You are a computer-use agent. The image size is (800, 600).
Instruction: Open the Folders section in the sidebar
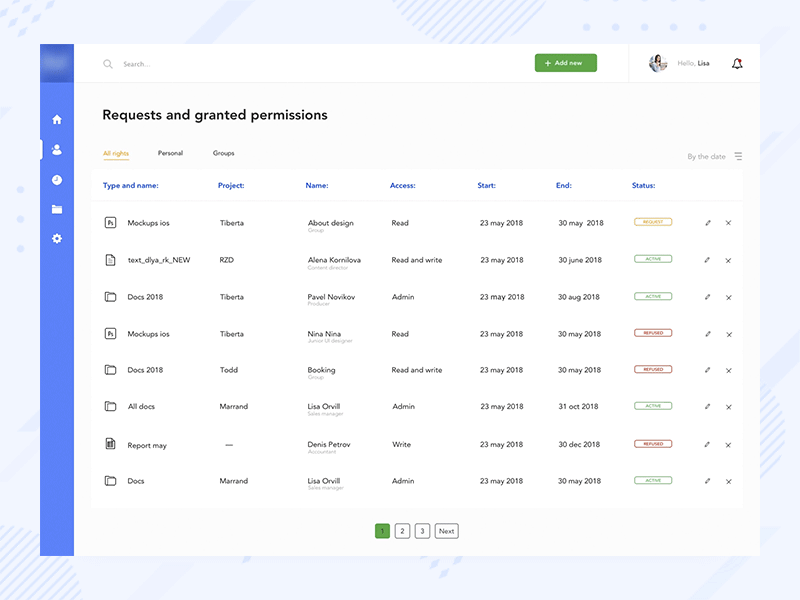click(x=57, y=209)
